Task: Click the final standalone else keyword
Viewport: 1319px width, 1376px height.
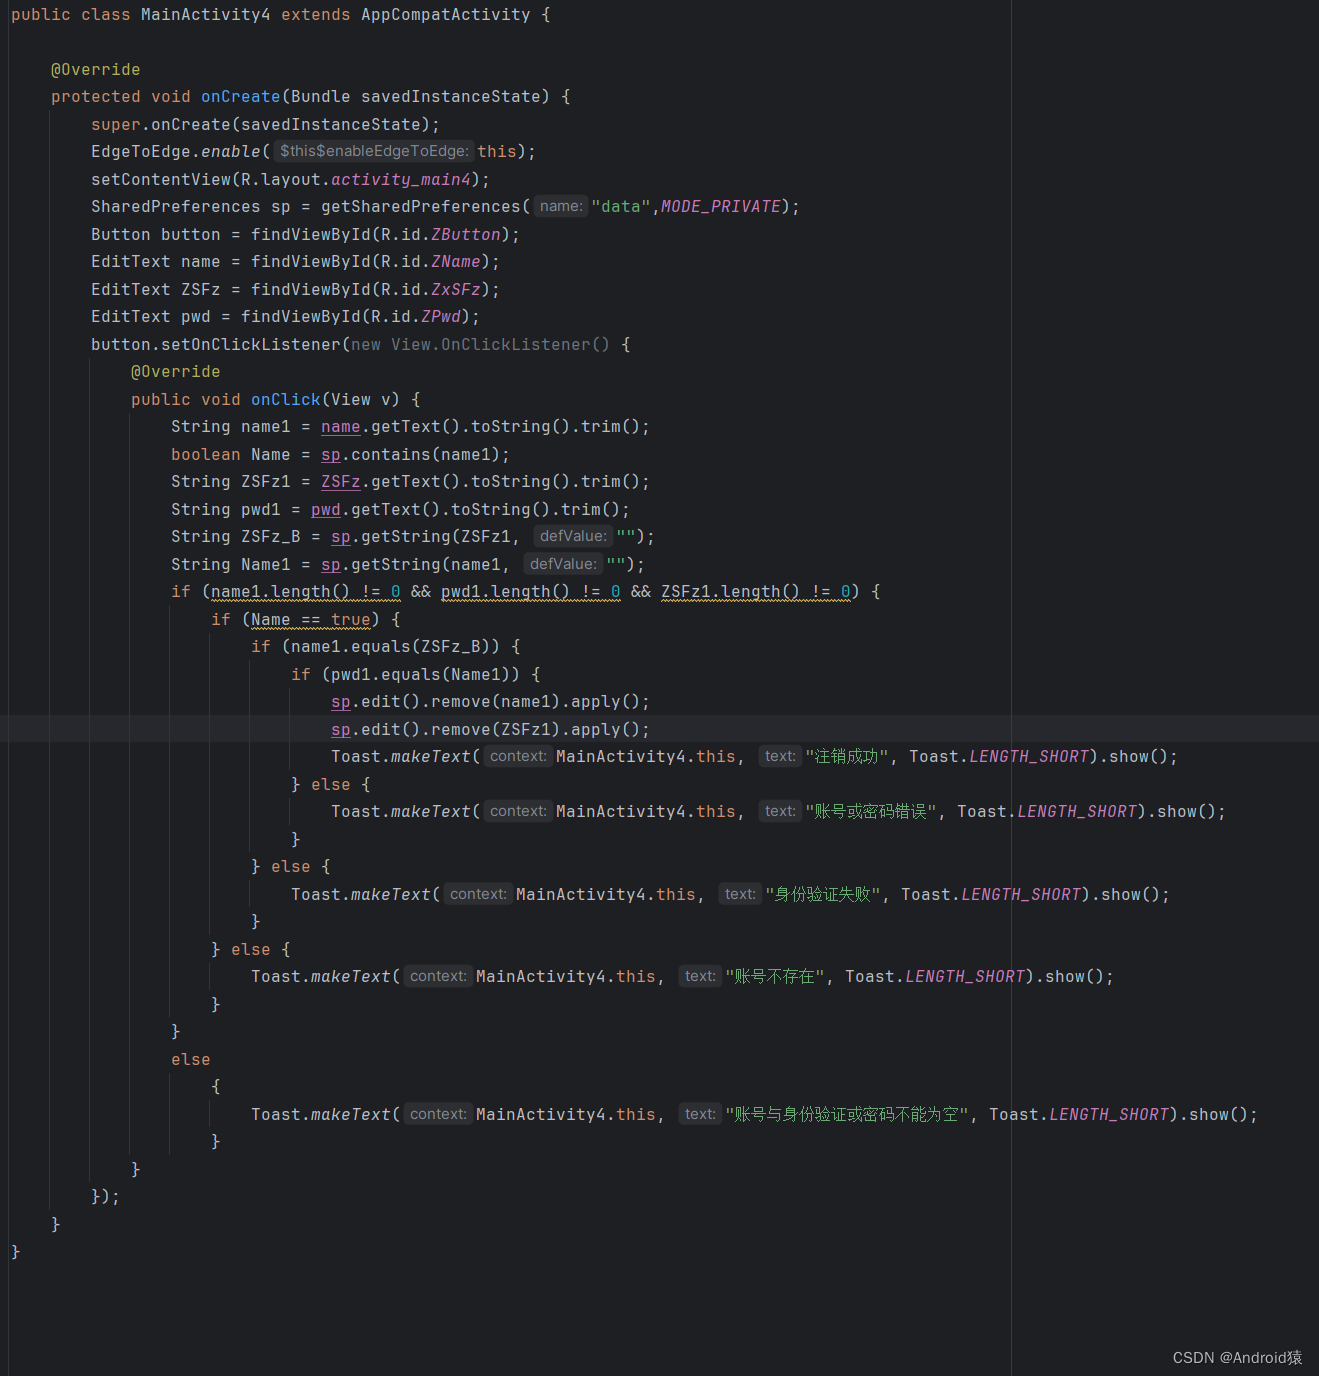Action: pos(191,1059)
